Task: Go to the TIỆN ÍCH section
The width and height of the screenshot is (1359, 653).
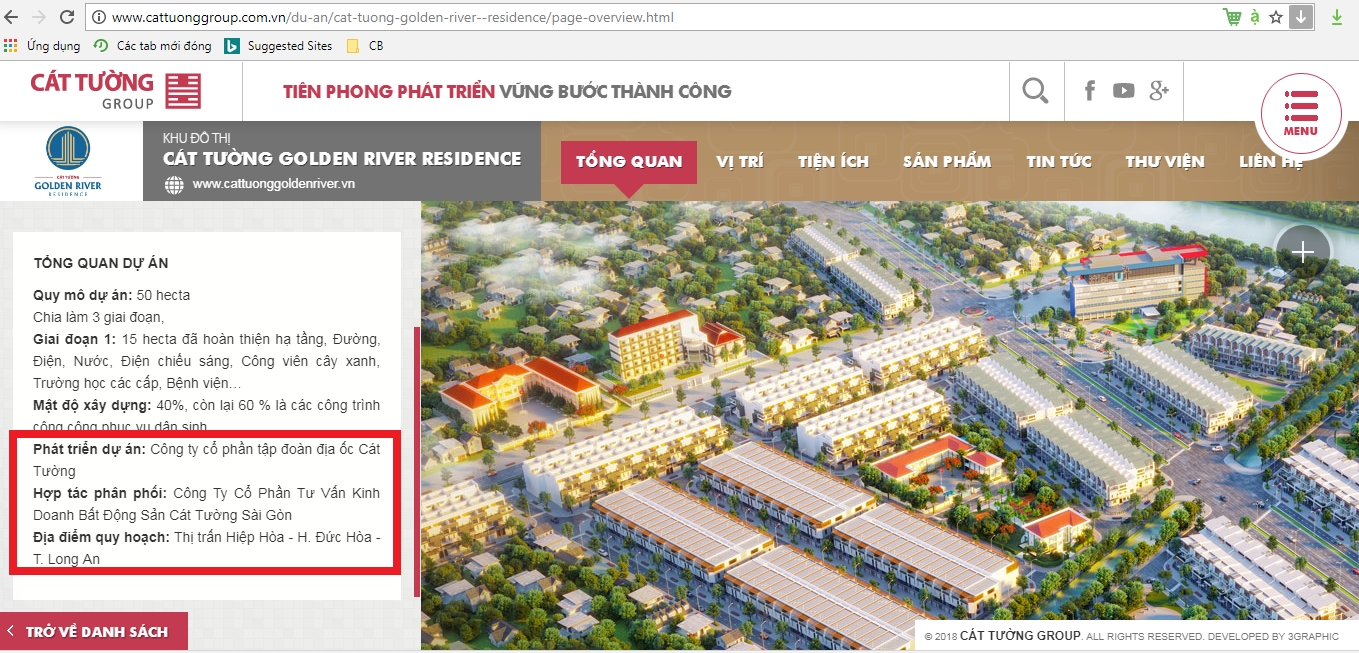Action: pos(833,162)
